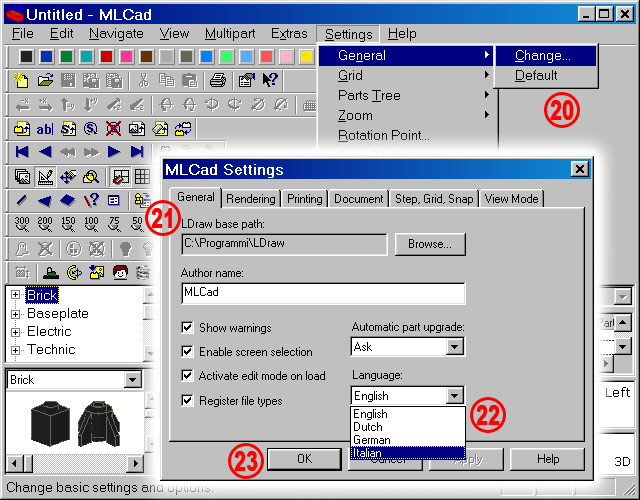Click the 100 percent zoom icon
This screenshot has height=500, width=640.
[x=91, y=224]
